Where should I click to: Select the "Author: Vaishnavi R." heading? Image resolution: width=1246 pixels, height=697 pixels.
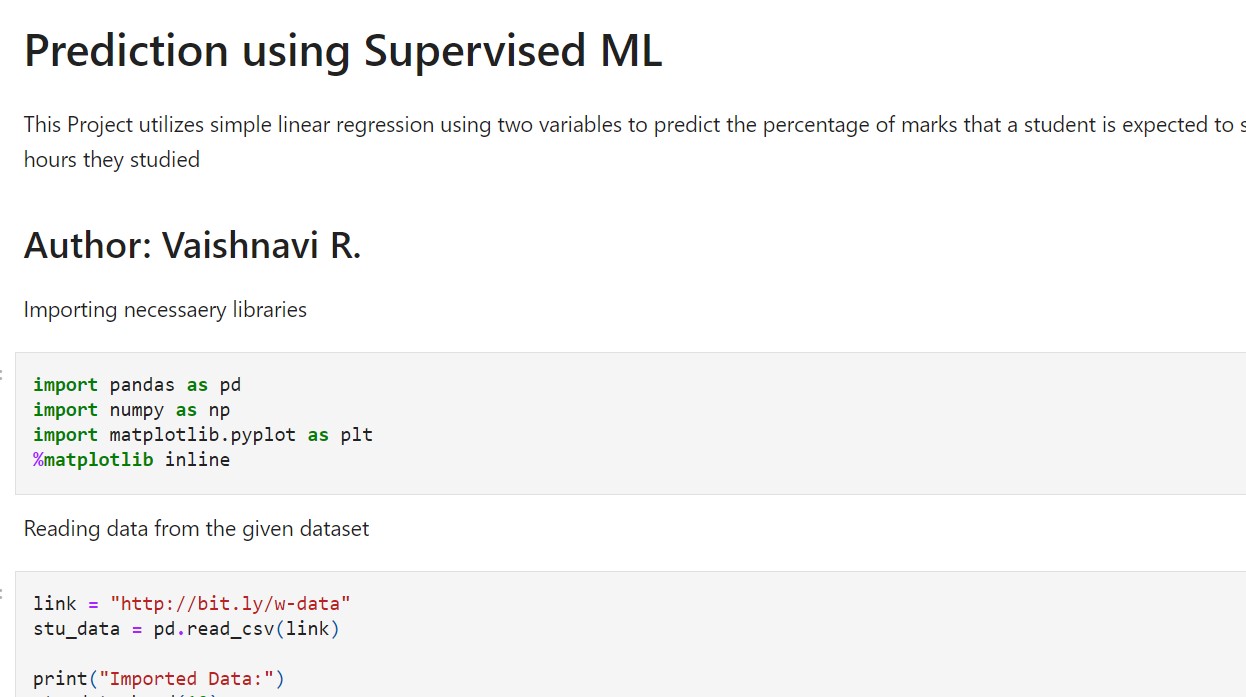tap(192, 245)
